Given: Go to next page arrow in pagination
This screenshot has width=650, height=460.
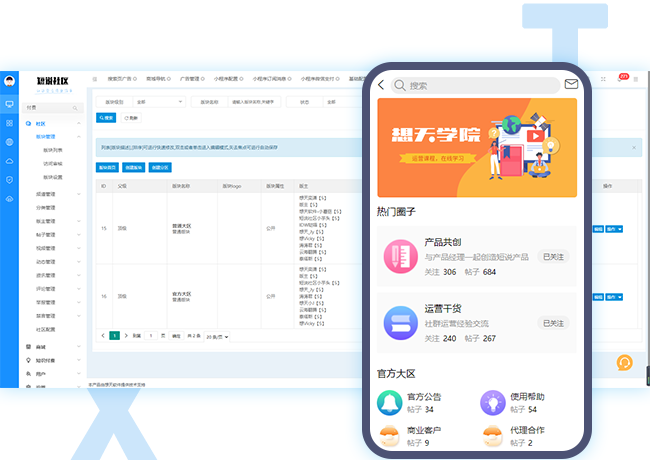Looking at the screenshot, I should click(126, 336).
